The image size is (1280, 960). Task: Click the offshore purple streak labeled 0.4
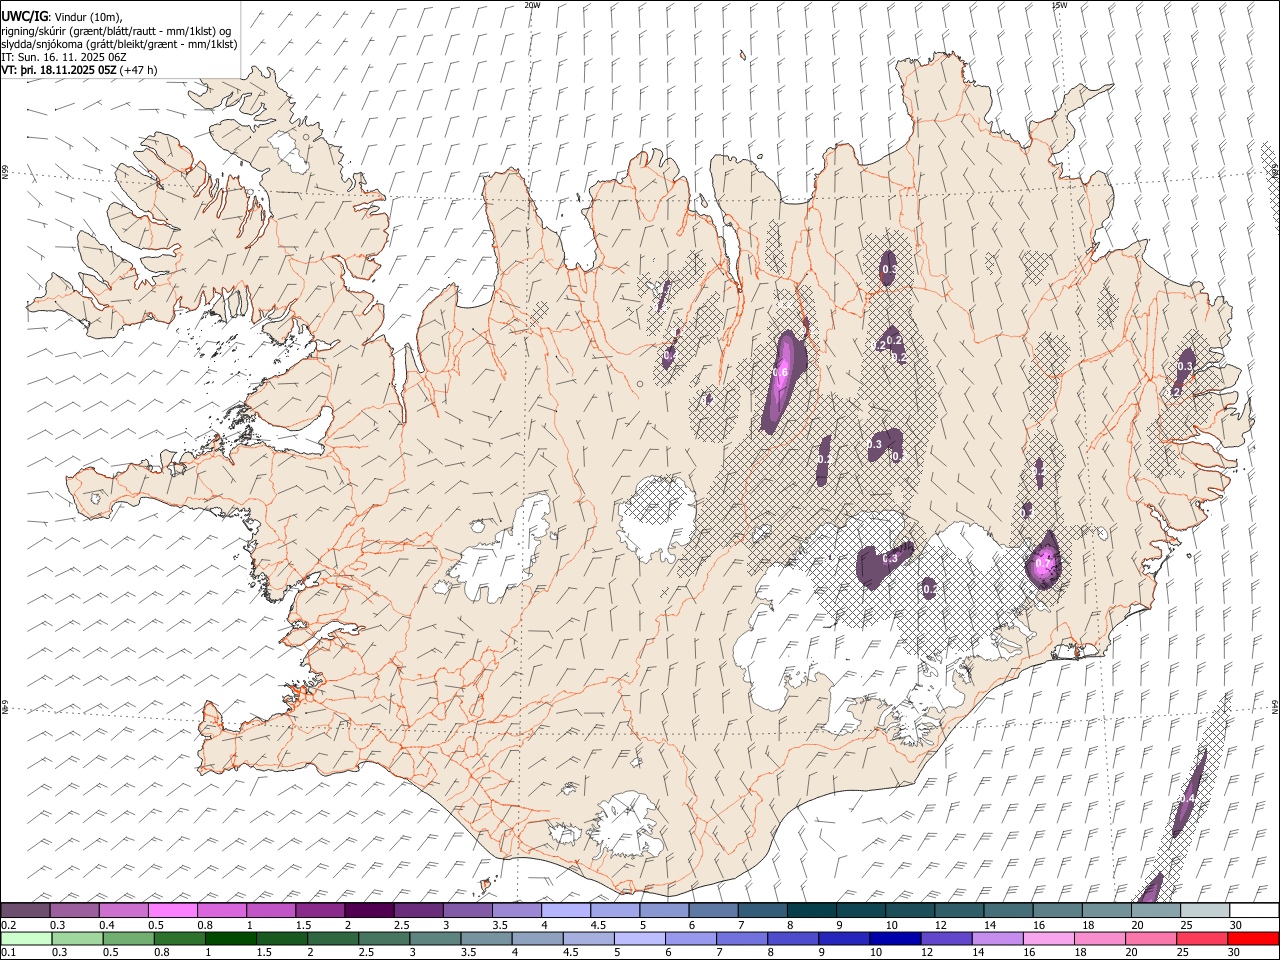tap(1188, 793)
